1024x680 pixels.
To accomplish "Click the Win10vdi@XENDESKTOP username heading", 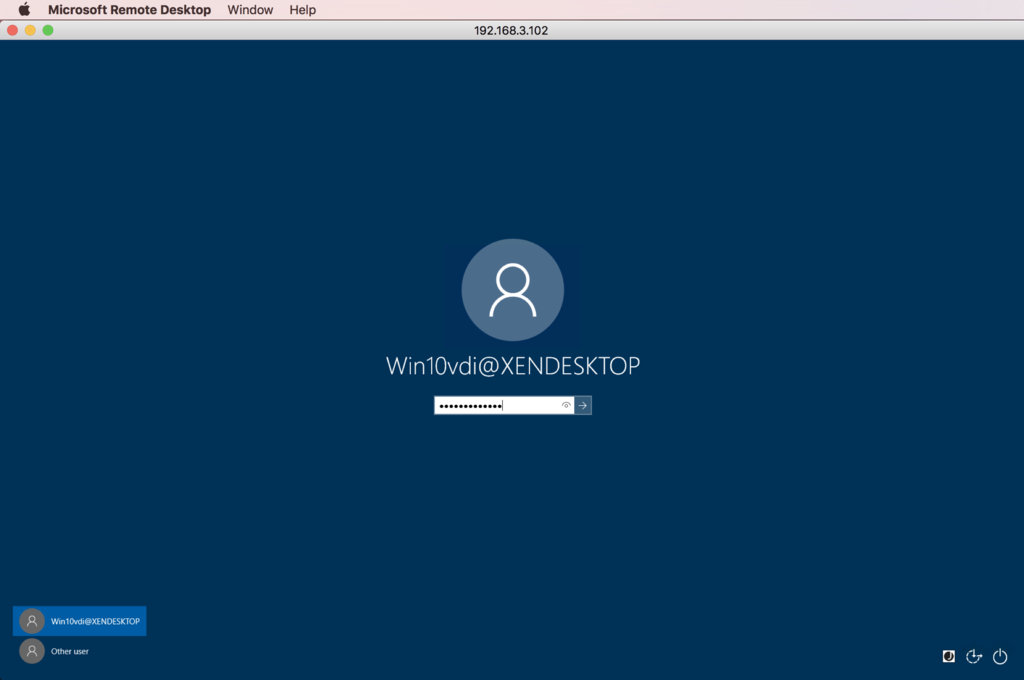I will click(513, 366).
